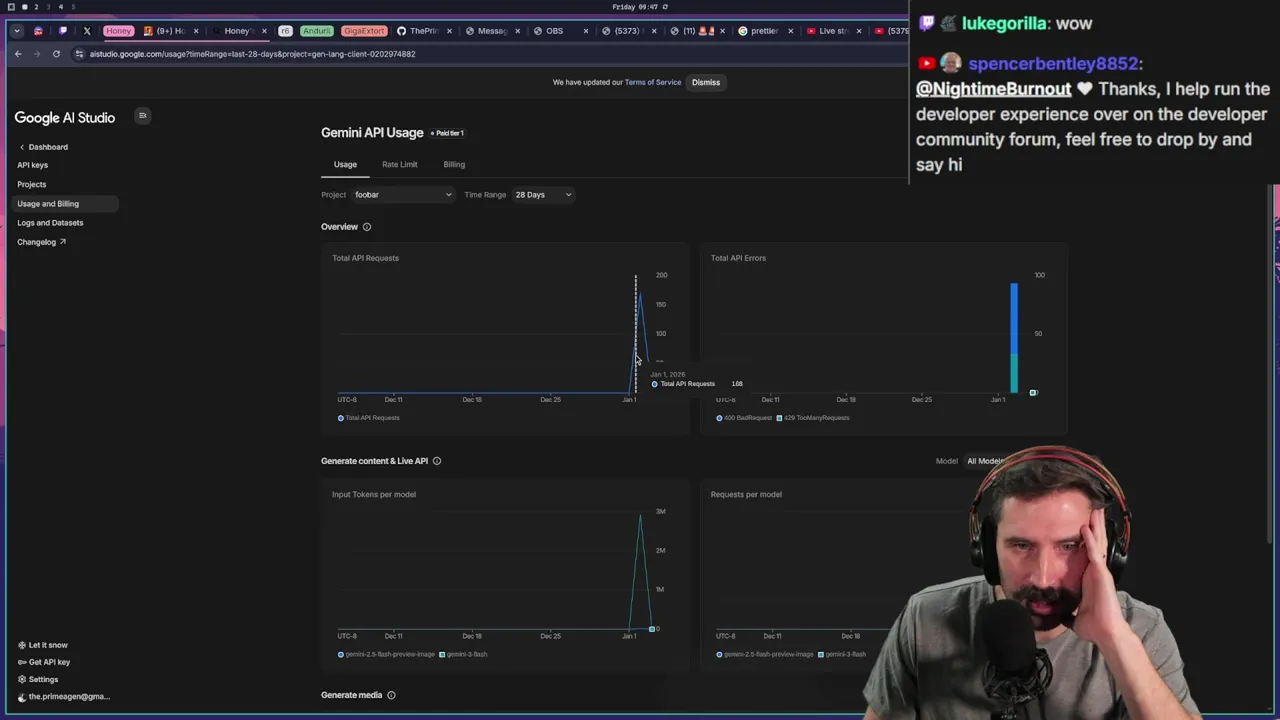Switch to the Live stream YouTube tab
This screenshot has width=1280, height=720.
[833, 31]
